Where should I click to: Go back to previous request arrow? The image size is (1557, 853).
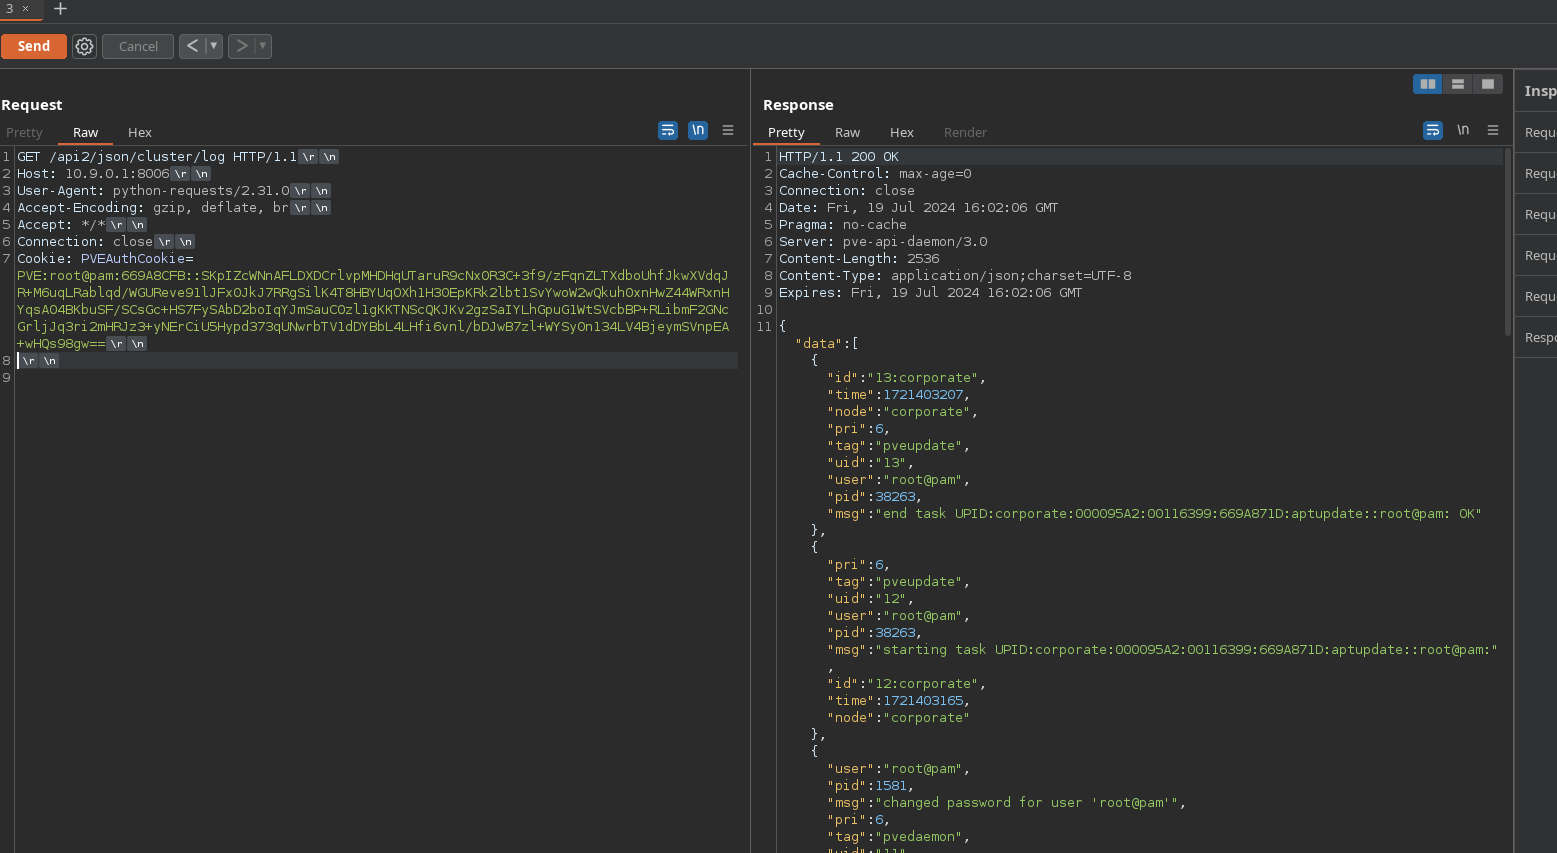click(192, 46)
